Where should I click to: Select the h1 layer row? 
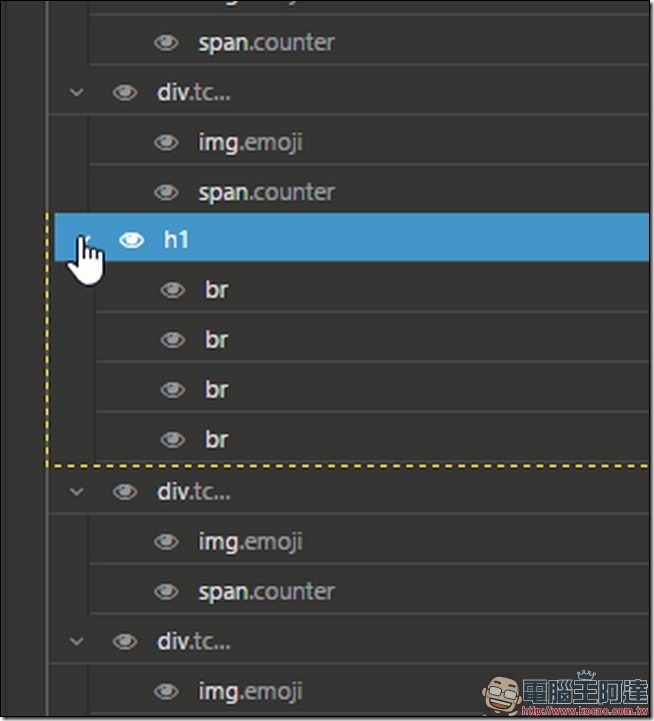[351, 237]
